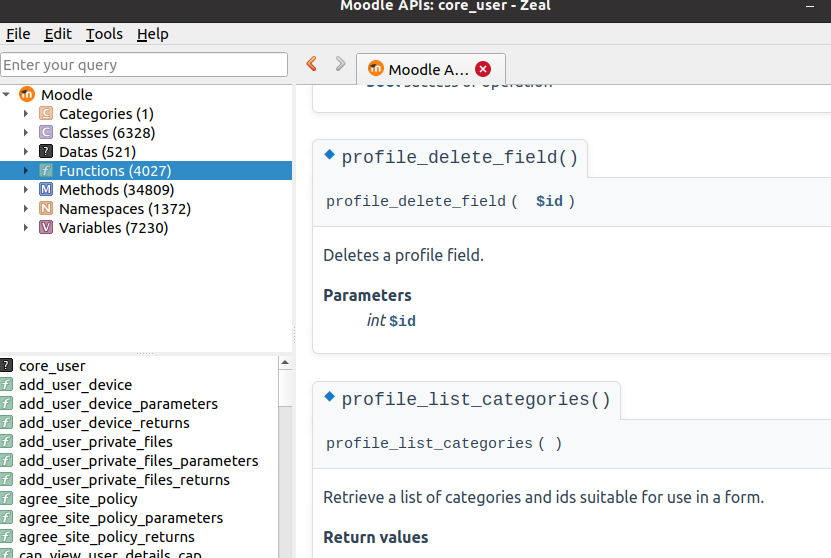This screenshot has height=558, width=831.
Task: Click the icon beside add_user_device_parameters
Action: pos(6,404)
